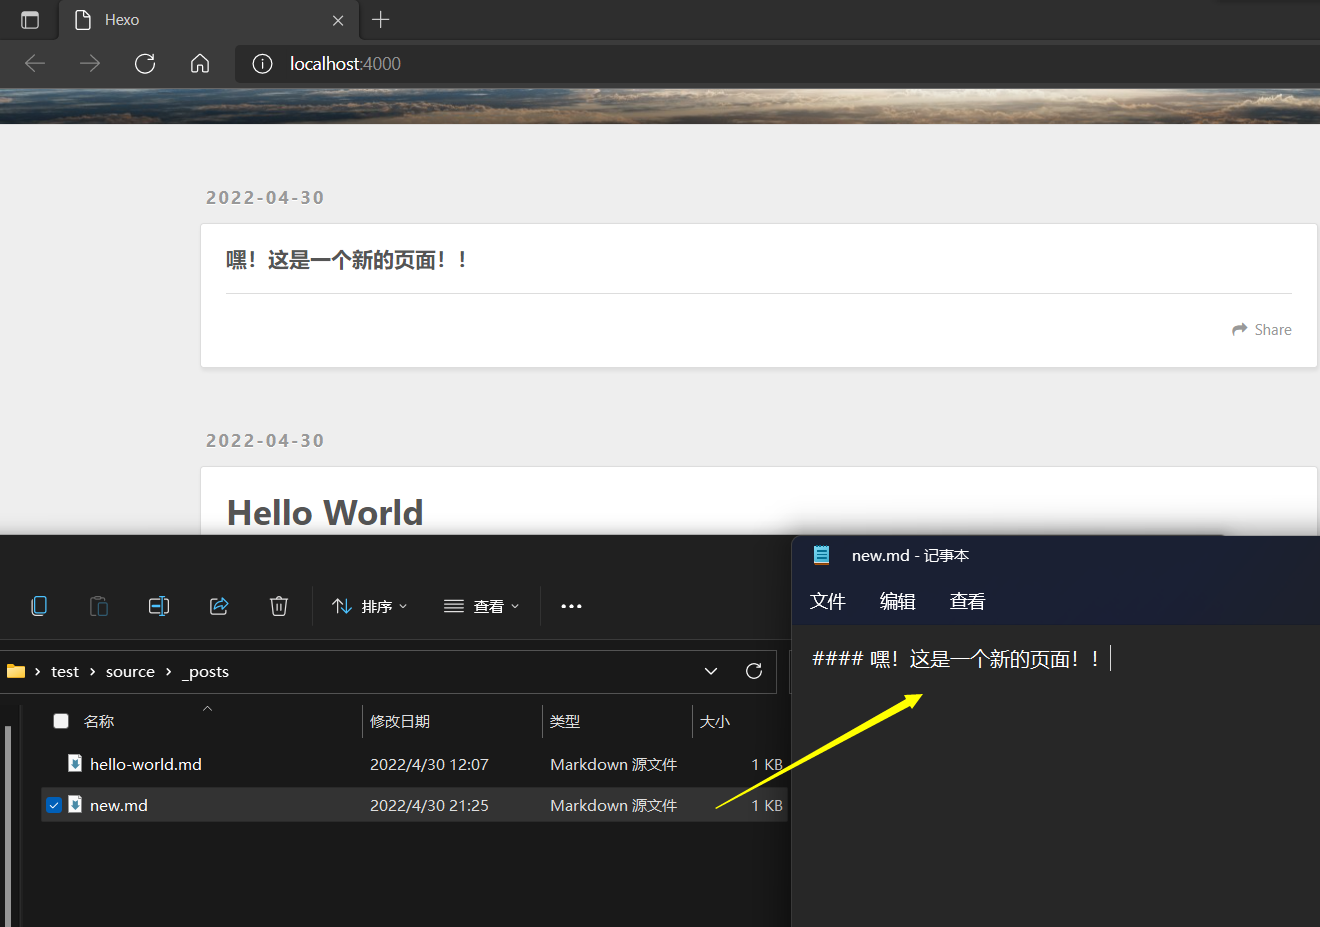Image resolution: width=1320 pixels, height=927 pixels.
Task: Open the 排序 sort dropdown
Action: pos(369,606)
